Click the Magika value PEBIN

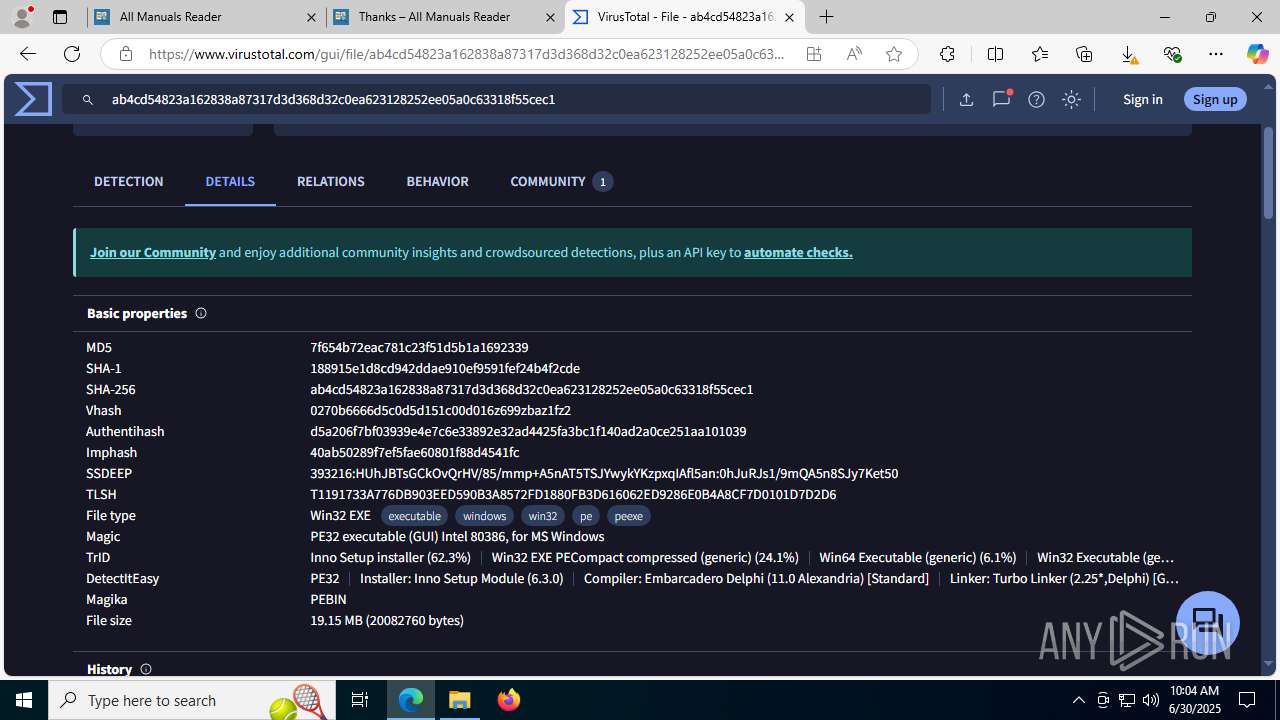(328, 599)
